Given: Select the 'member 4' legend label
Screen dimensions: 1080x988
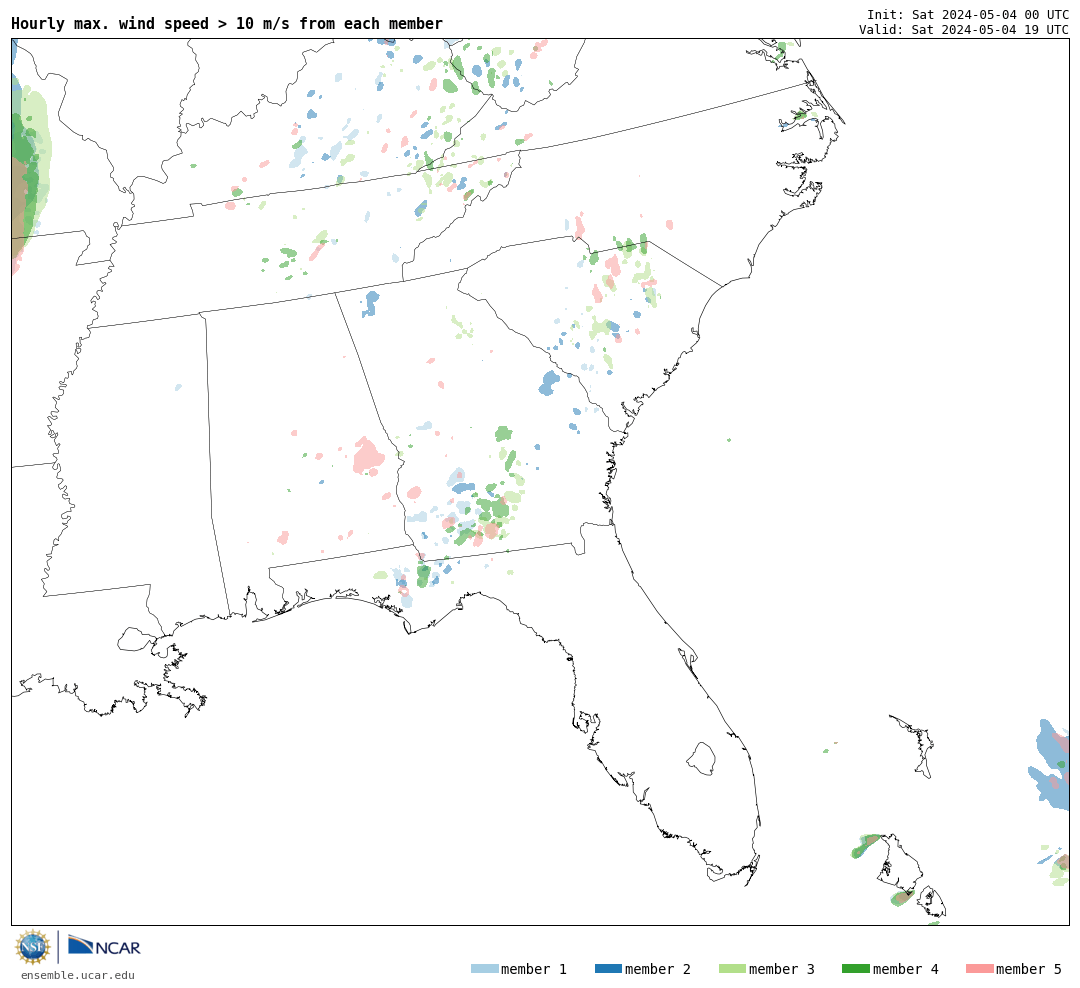Looking at the screenshot, I should (906, 969).
